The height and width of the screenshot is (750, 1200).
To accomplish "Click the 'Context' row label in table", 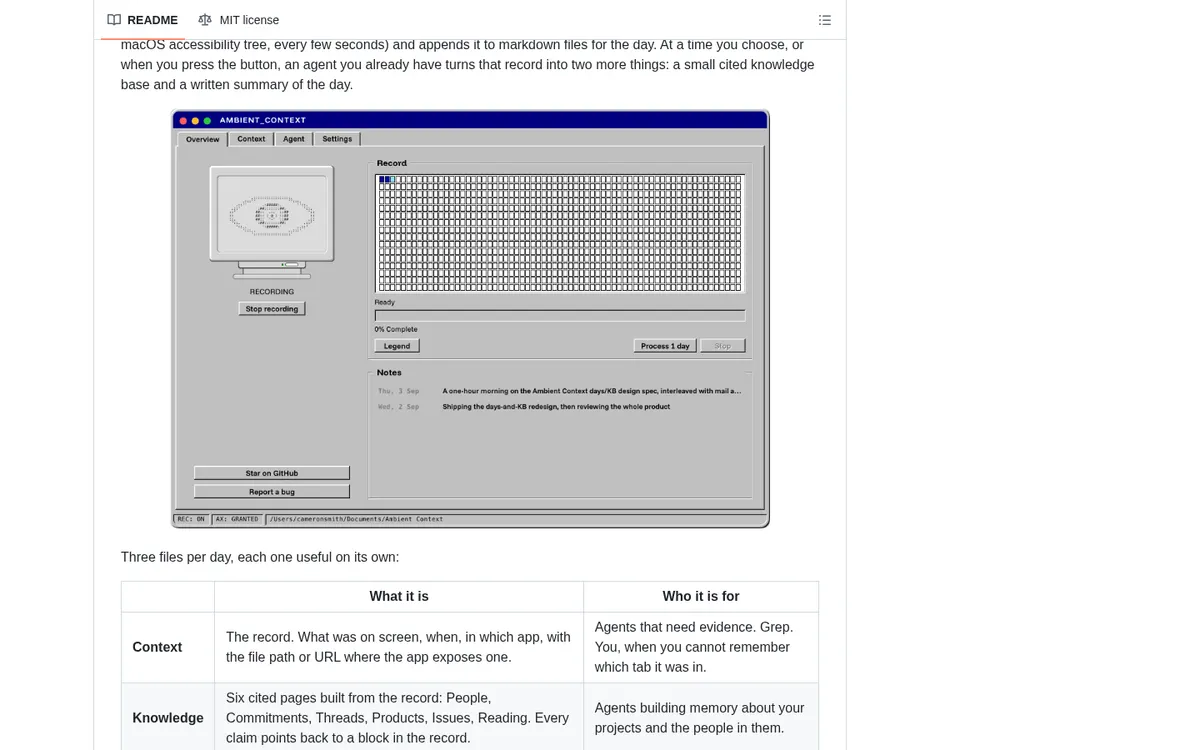I will click(x=157, y=647).
